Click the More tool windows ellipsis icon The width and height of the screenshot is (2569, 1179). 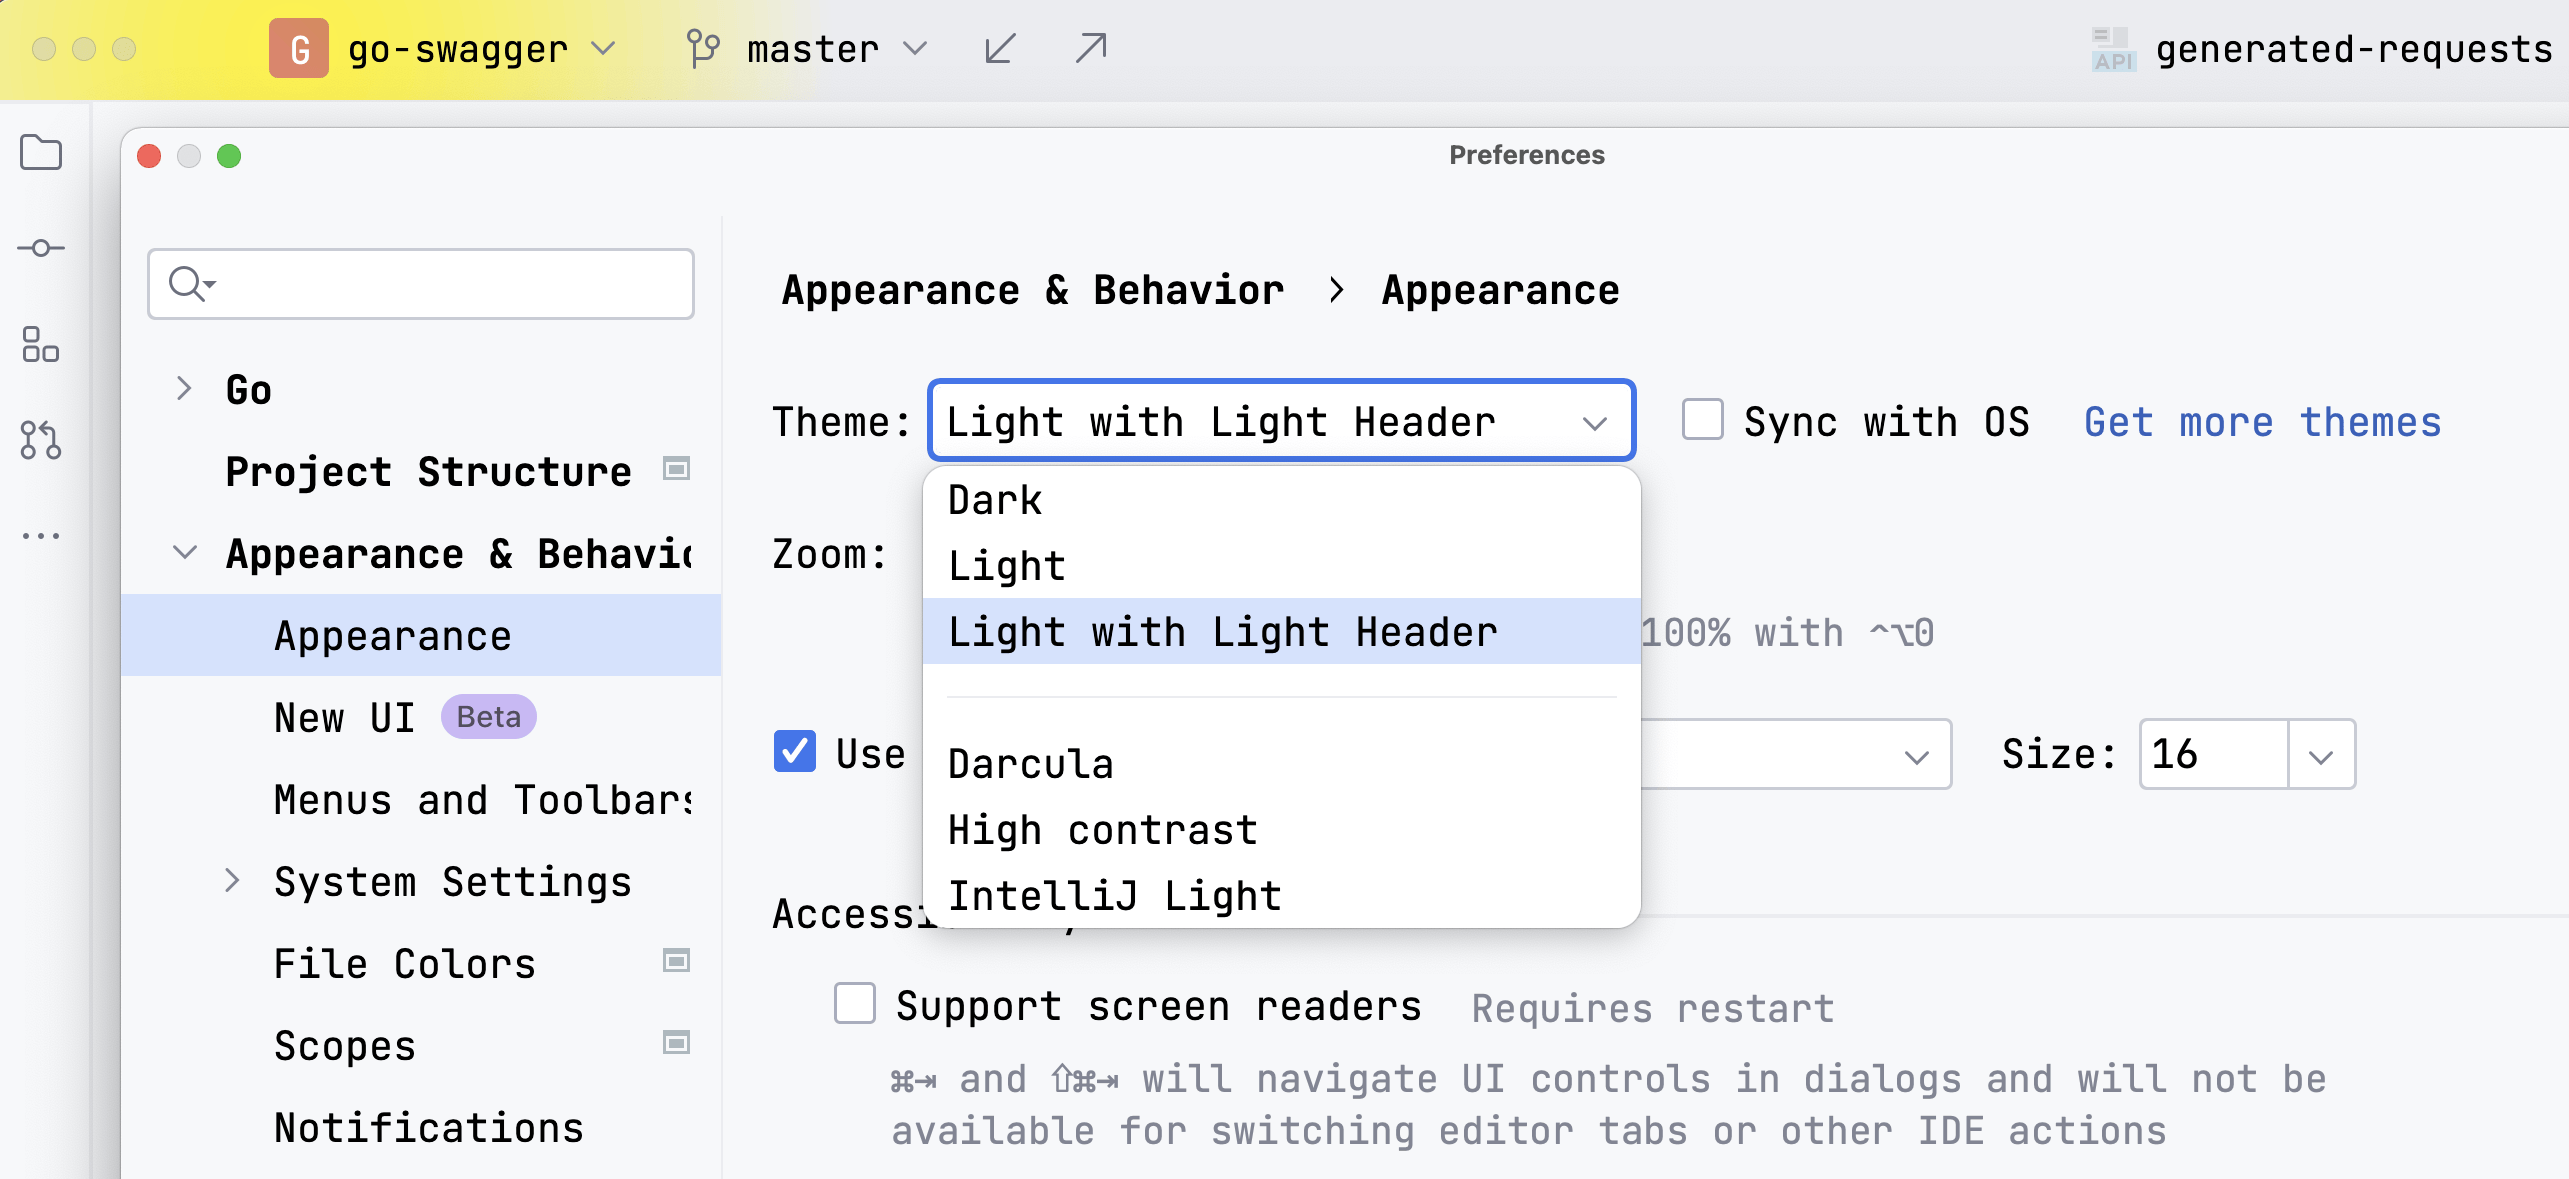pyautogui.click(x=41, y=536)
